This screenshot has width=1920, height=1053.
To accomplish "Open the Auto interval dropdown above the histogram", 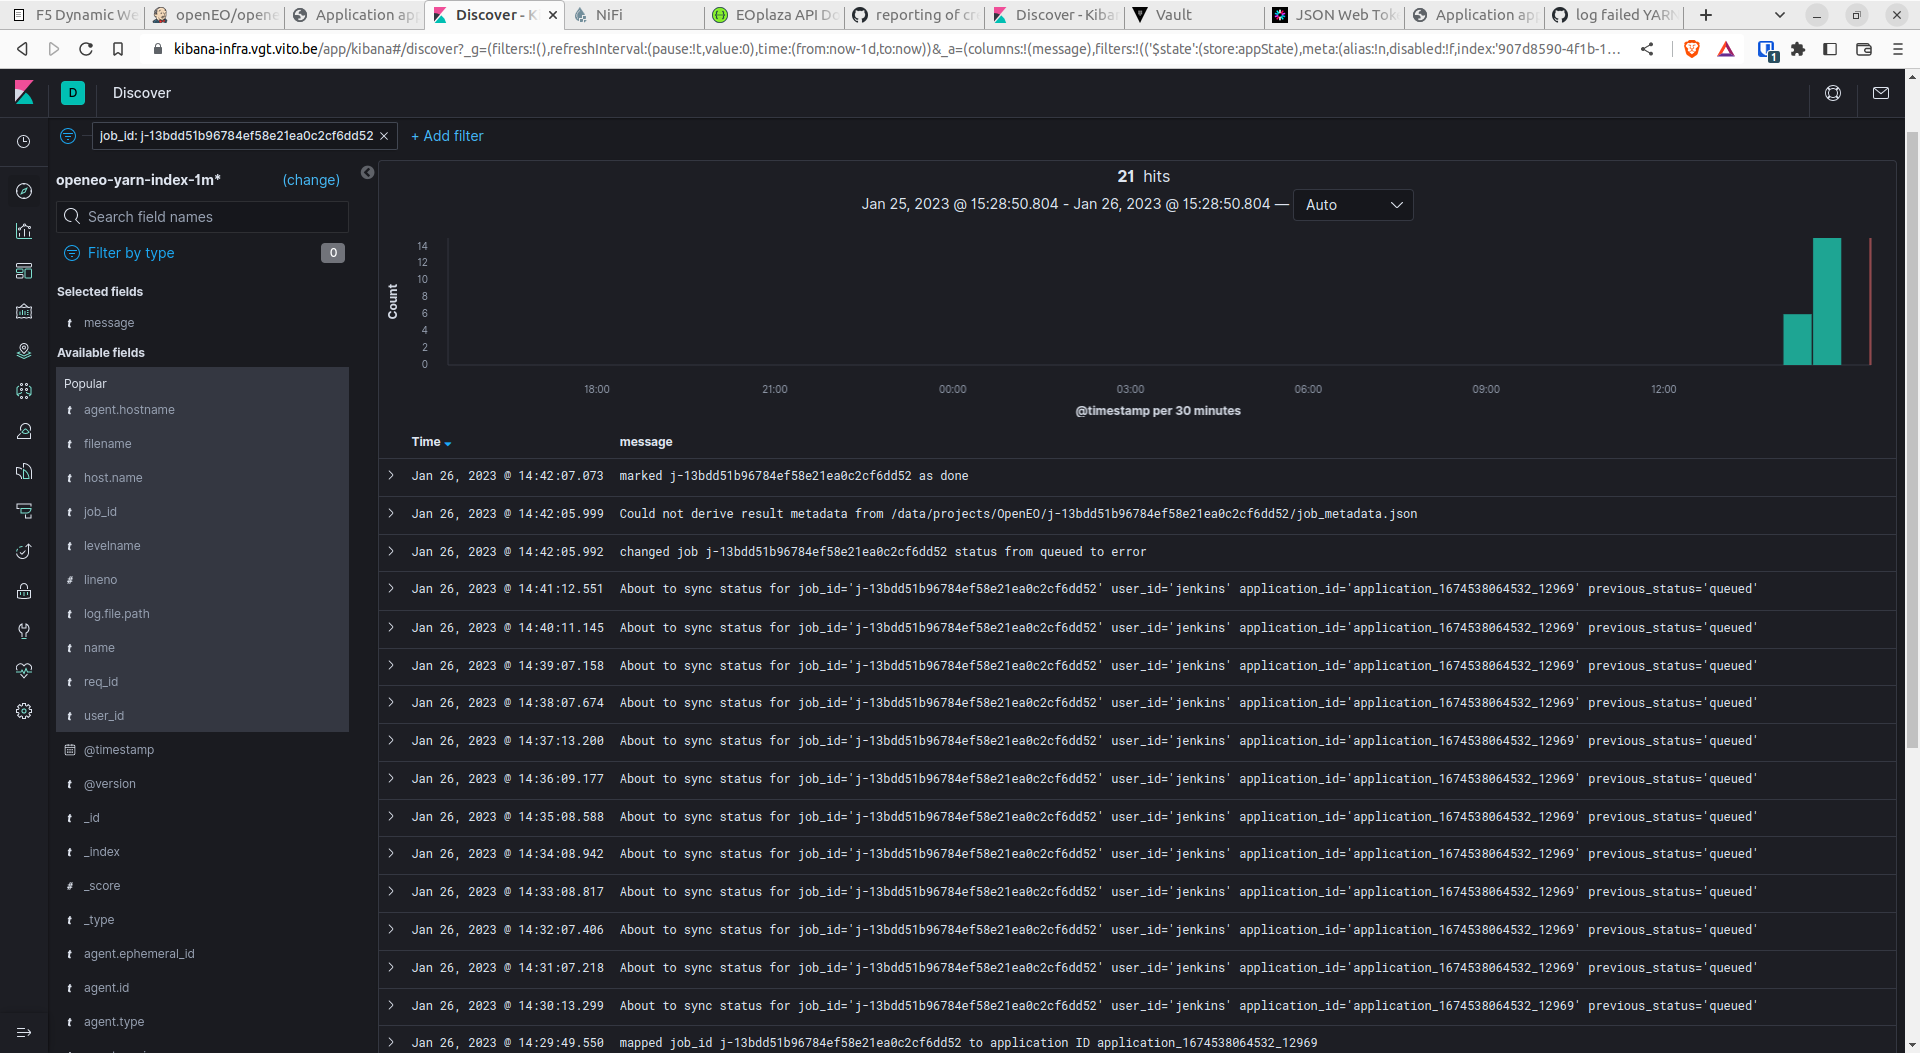I will [1353, 204].
